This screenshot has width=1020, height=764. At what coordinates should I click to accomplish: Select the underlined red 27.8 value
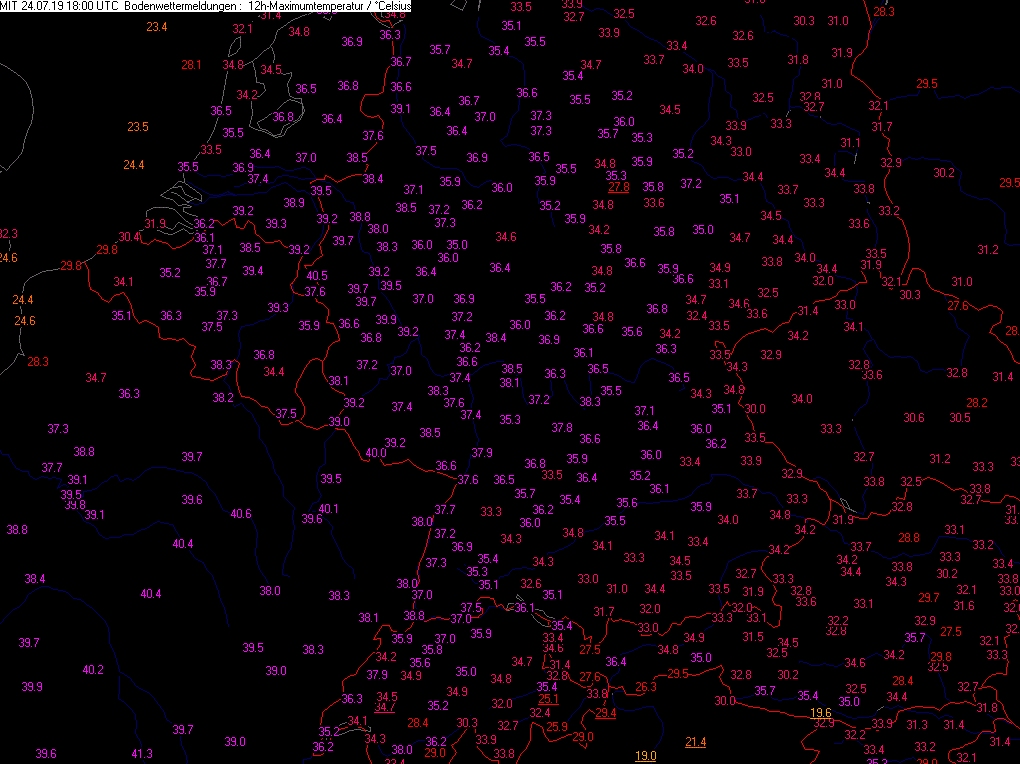coord(618,187)
